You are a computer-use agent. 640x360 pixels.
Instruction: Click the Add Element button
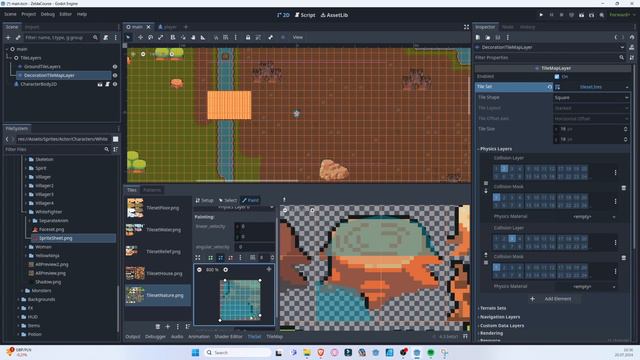pyautogui.click(x=554, y=299)
